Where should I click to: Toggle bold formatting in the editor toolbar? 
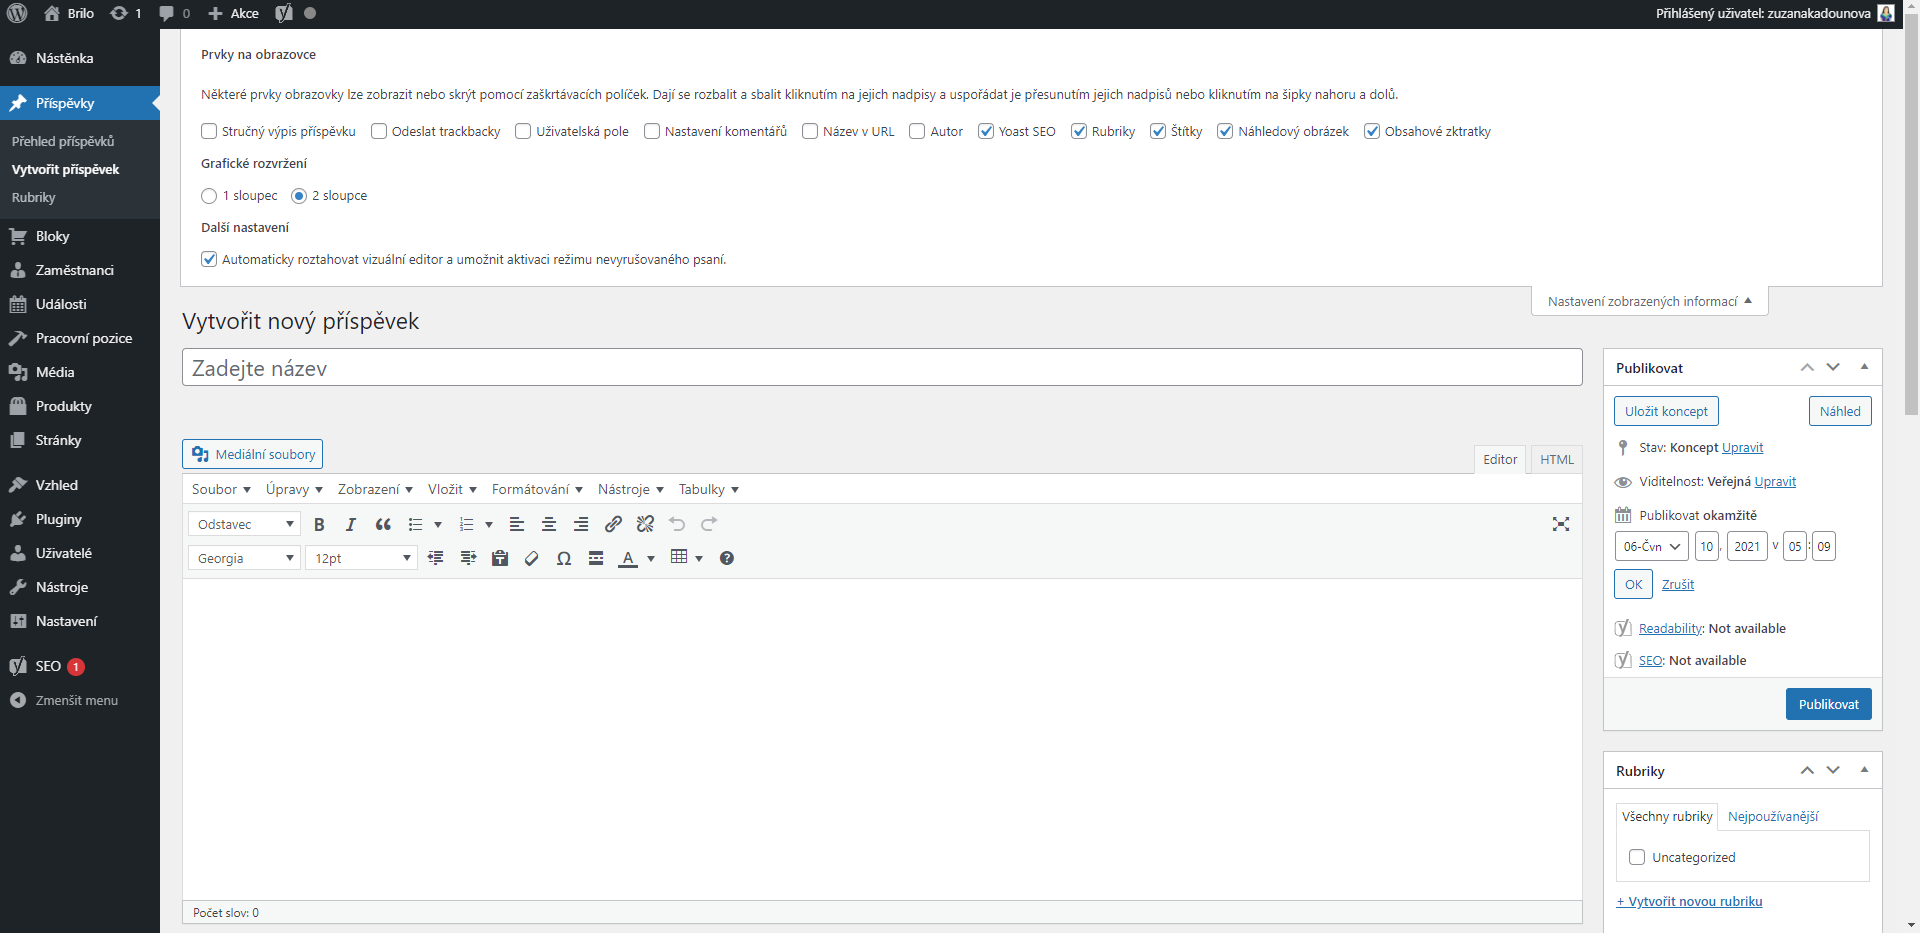[x=319, y=525]
